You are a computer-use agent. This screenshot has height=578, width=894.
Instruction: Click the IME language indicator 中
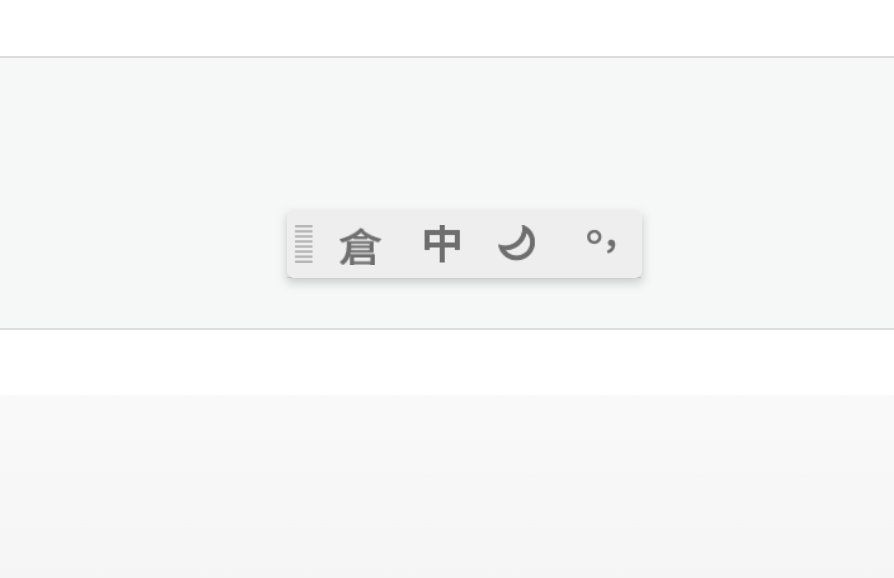pos(442,245)
